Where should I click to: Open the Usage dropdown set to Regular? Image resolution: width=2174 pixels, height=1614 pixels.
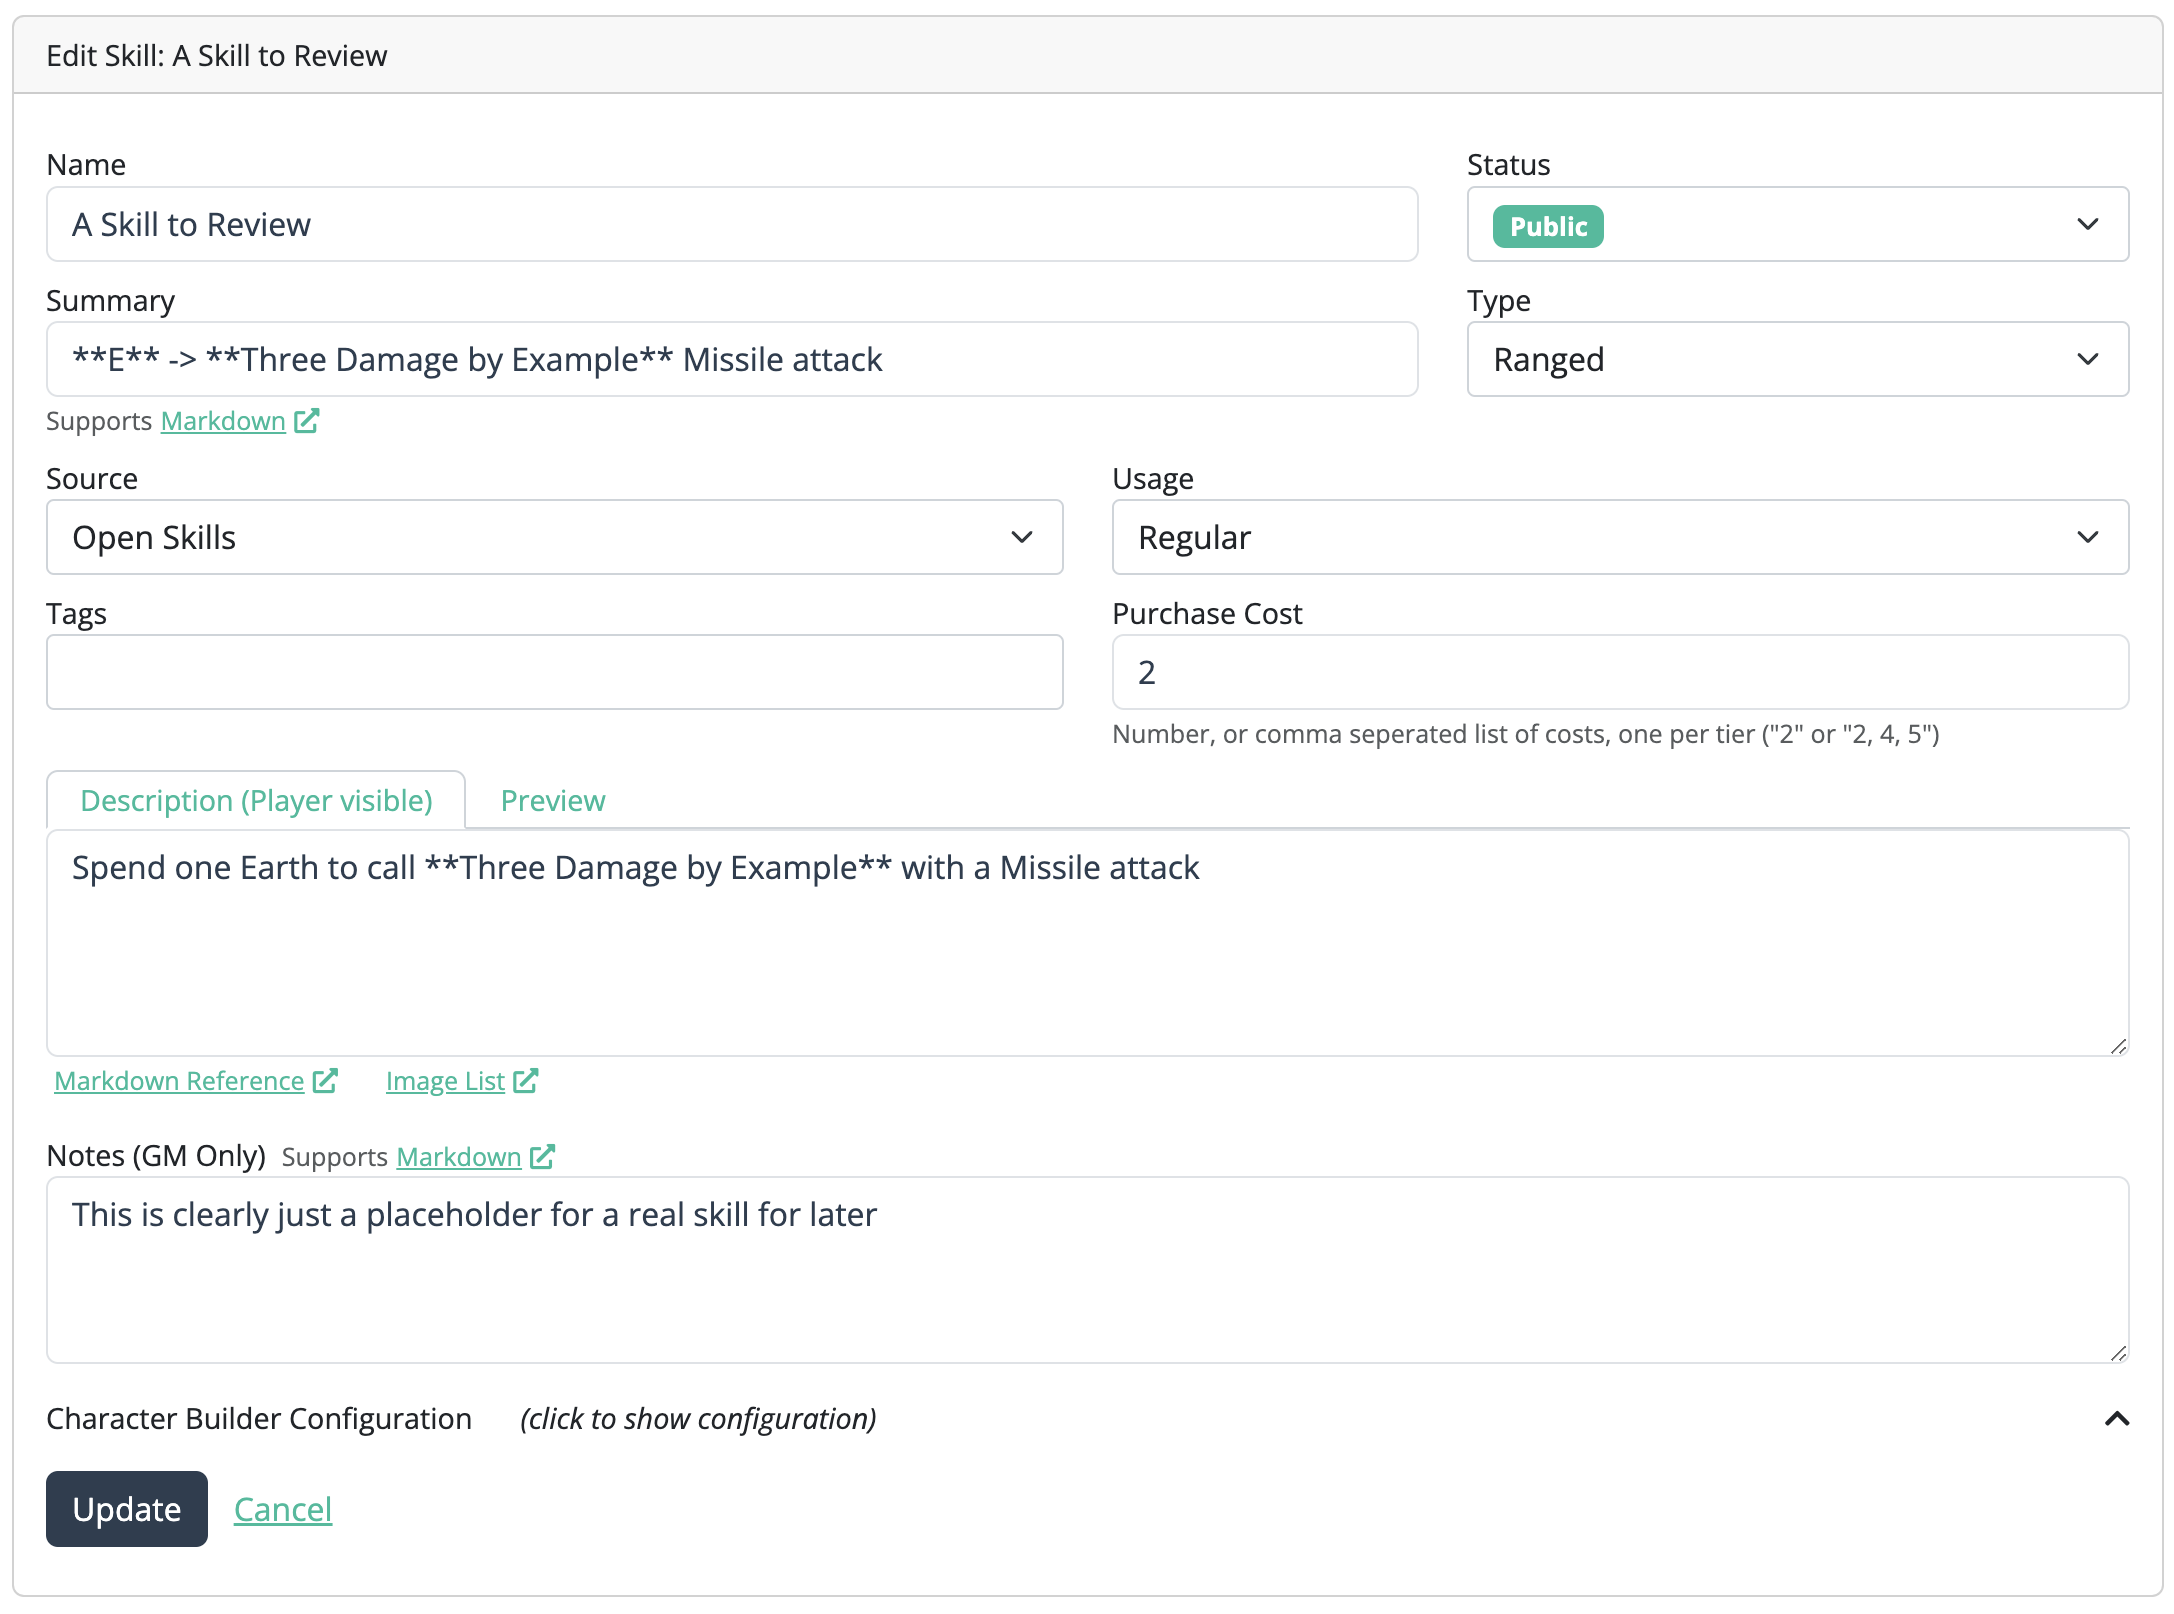1619,538
